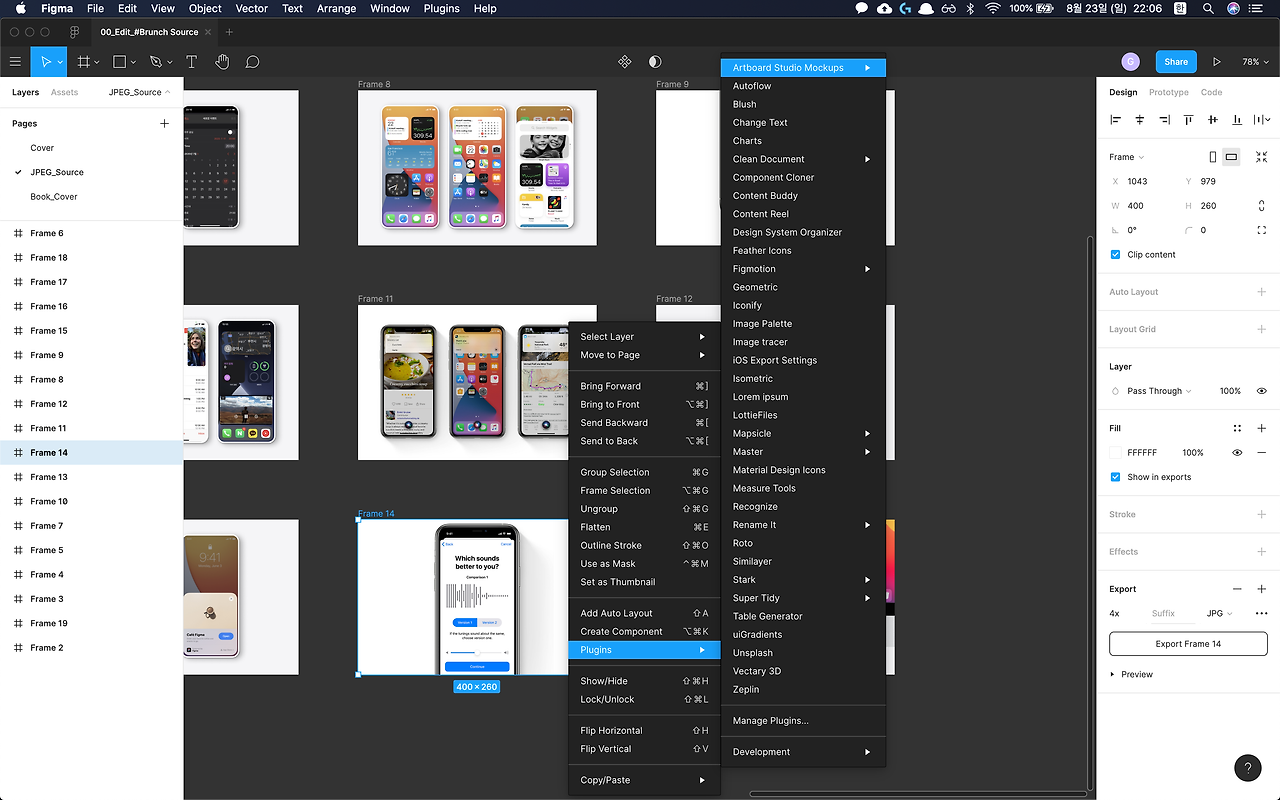Viewport: 1280px width, 800px height.
Task: Select the Pen tool
Action: click(155, 62)
